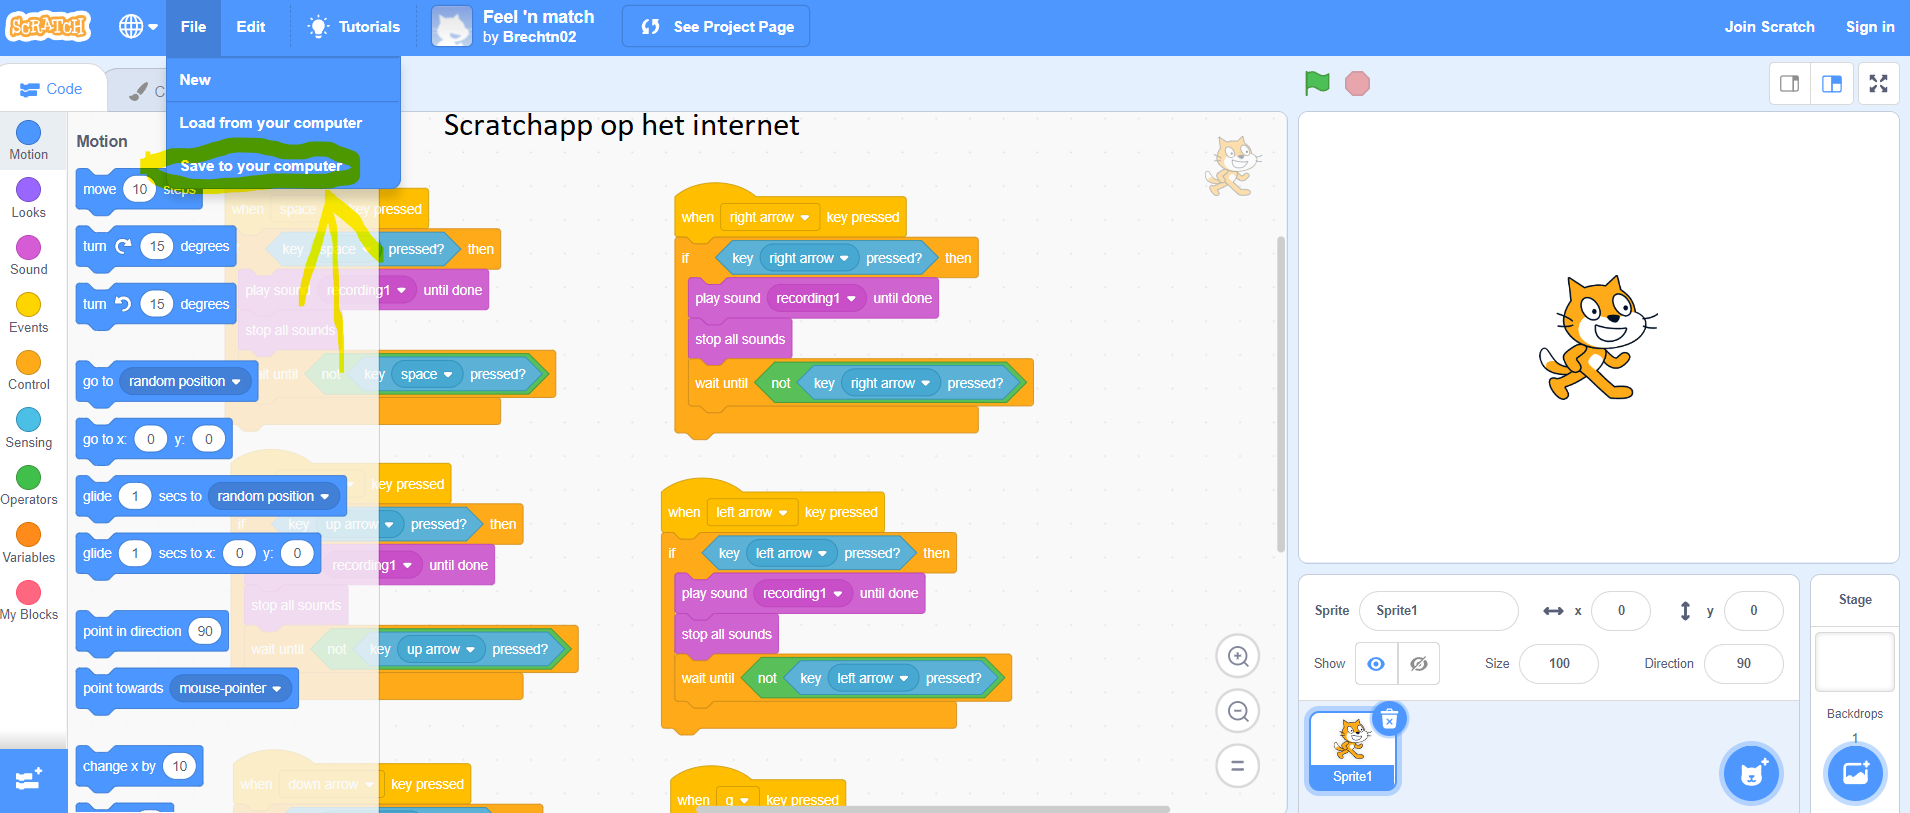
Task: Enter full screen stage mode
Action: point(1879,84)
